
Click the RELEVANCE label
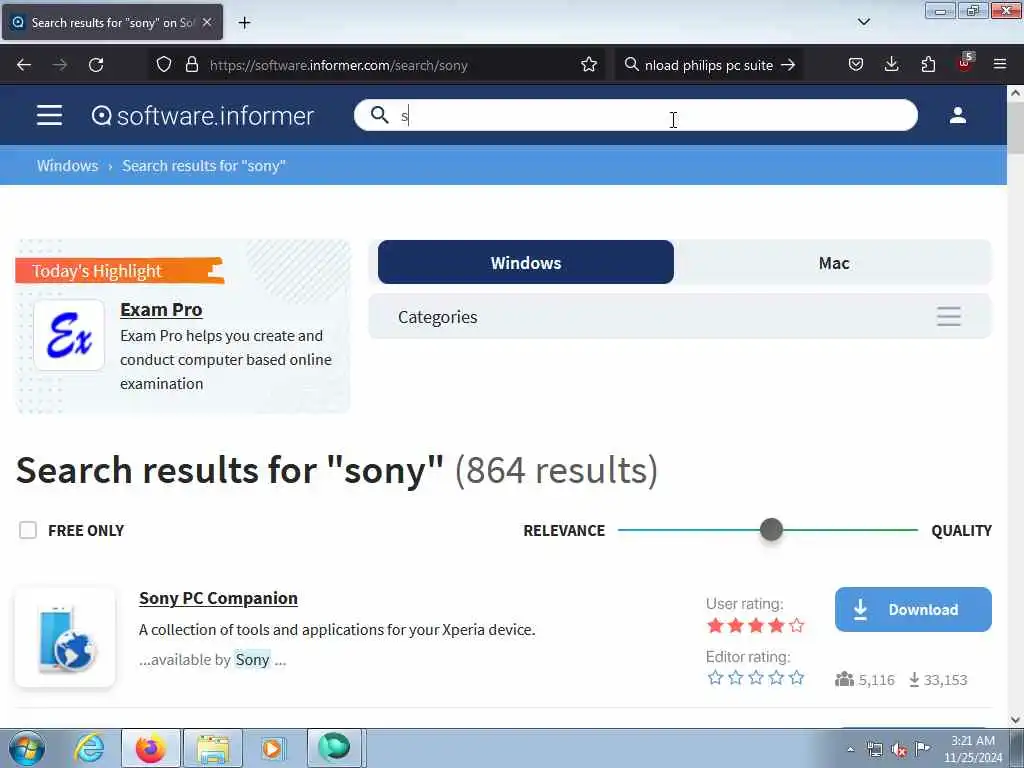pyautogui.click(x=564, y=530)
